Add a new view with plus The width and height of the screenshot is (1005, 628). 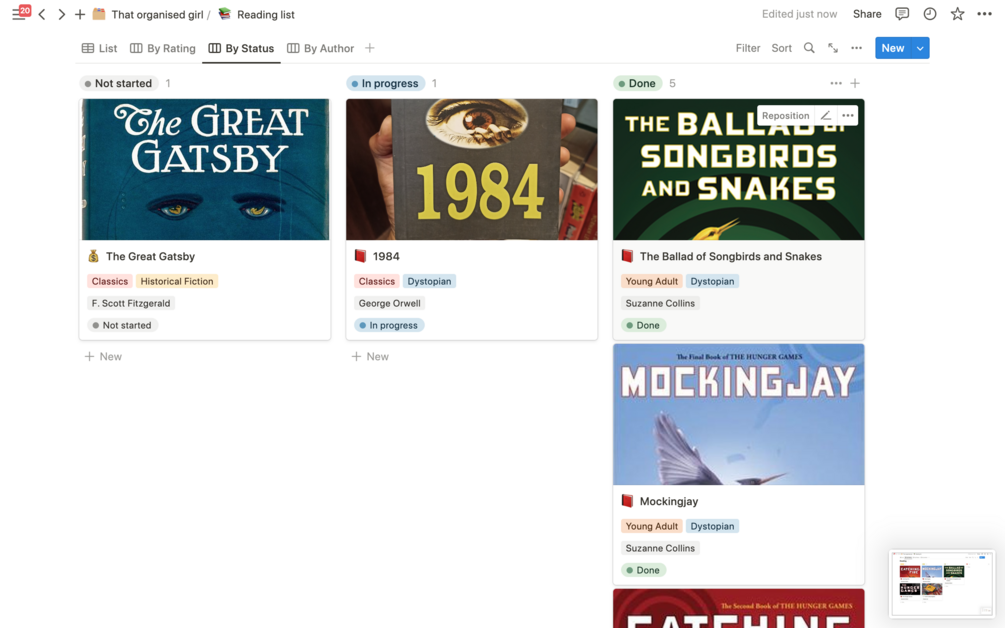tap(370, 48)
